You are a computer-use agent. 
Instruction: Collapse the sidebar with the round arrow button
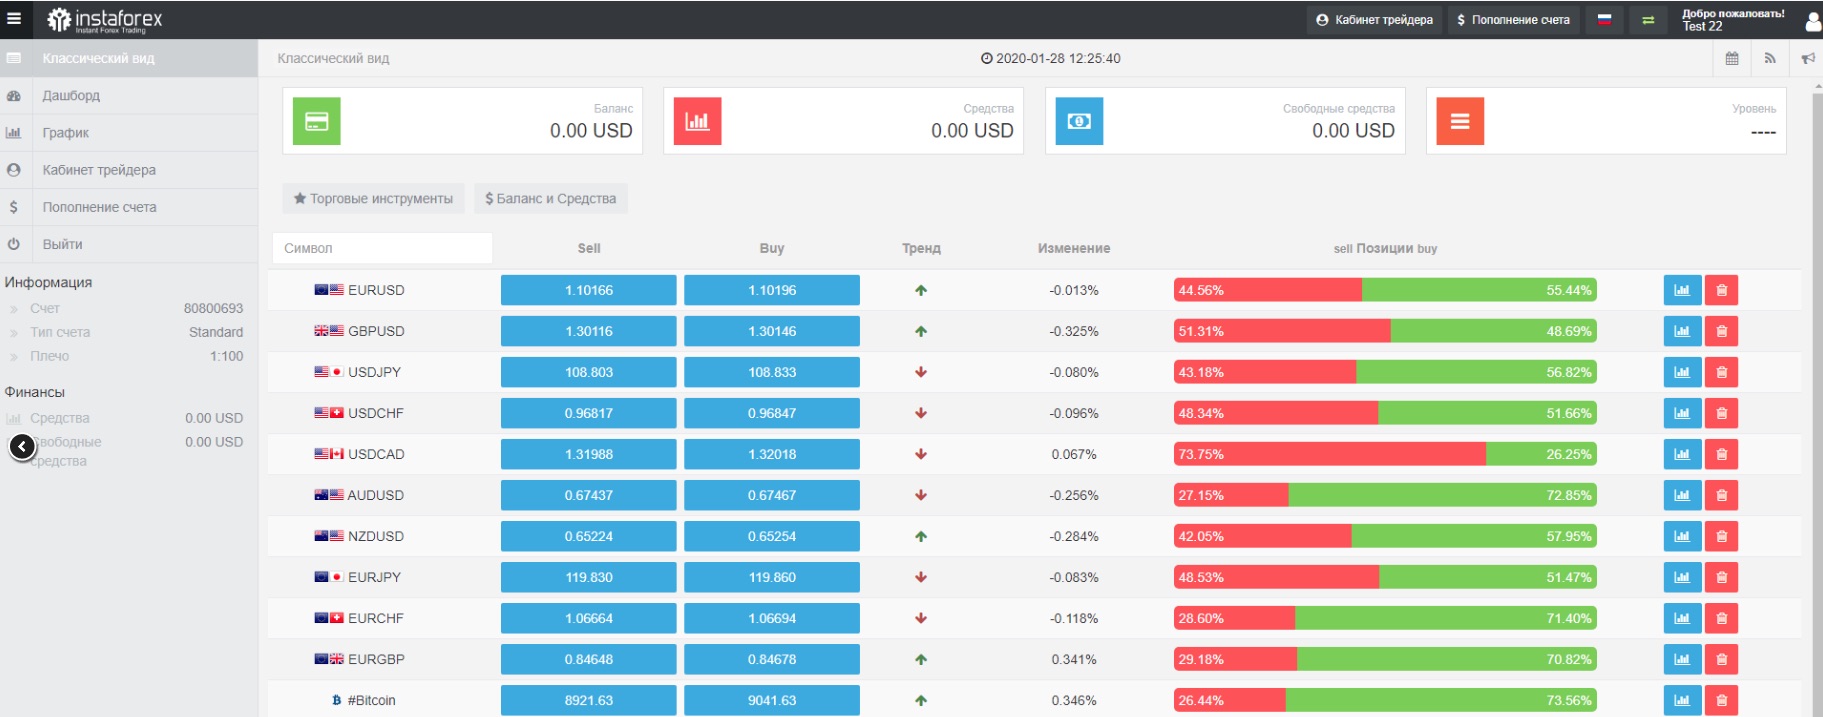[22, 447]
